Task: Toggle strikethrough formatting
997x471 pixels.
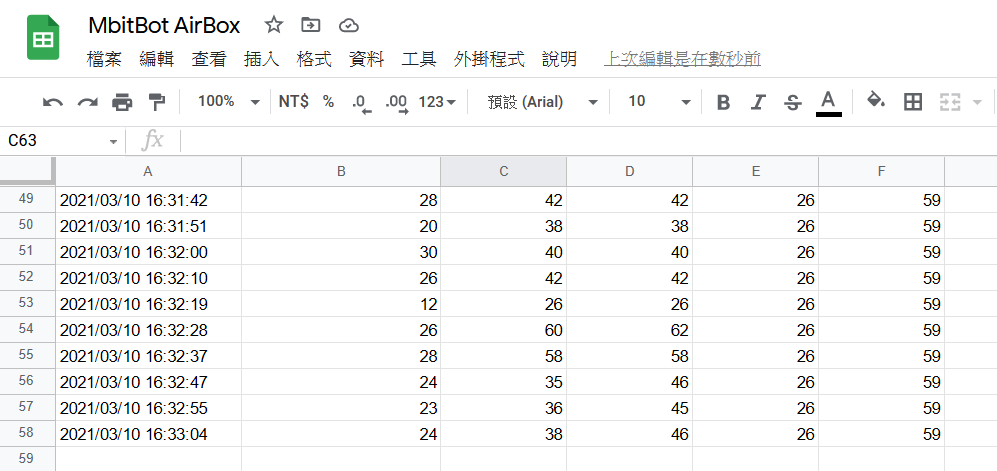Action: [792, 102]
